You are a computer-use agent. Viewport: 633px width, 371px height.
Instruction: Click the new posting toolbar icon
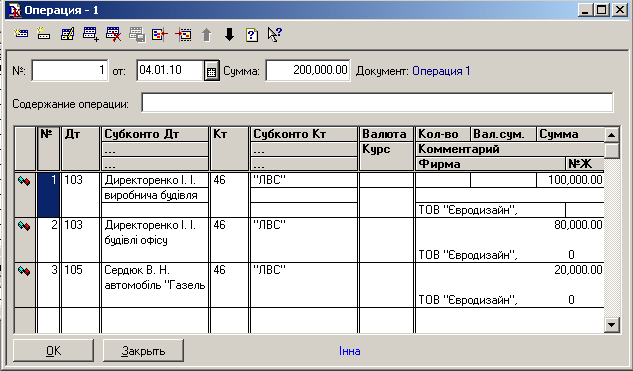[x=21, y=34]
